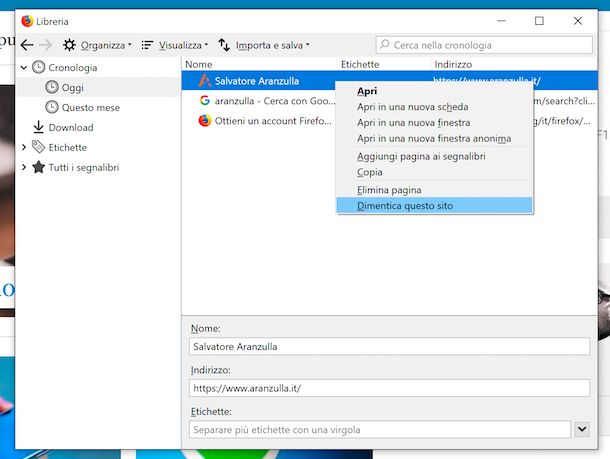Expand the Etichette tree node

(24, 147)
